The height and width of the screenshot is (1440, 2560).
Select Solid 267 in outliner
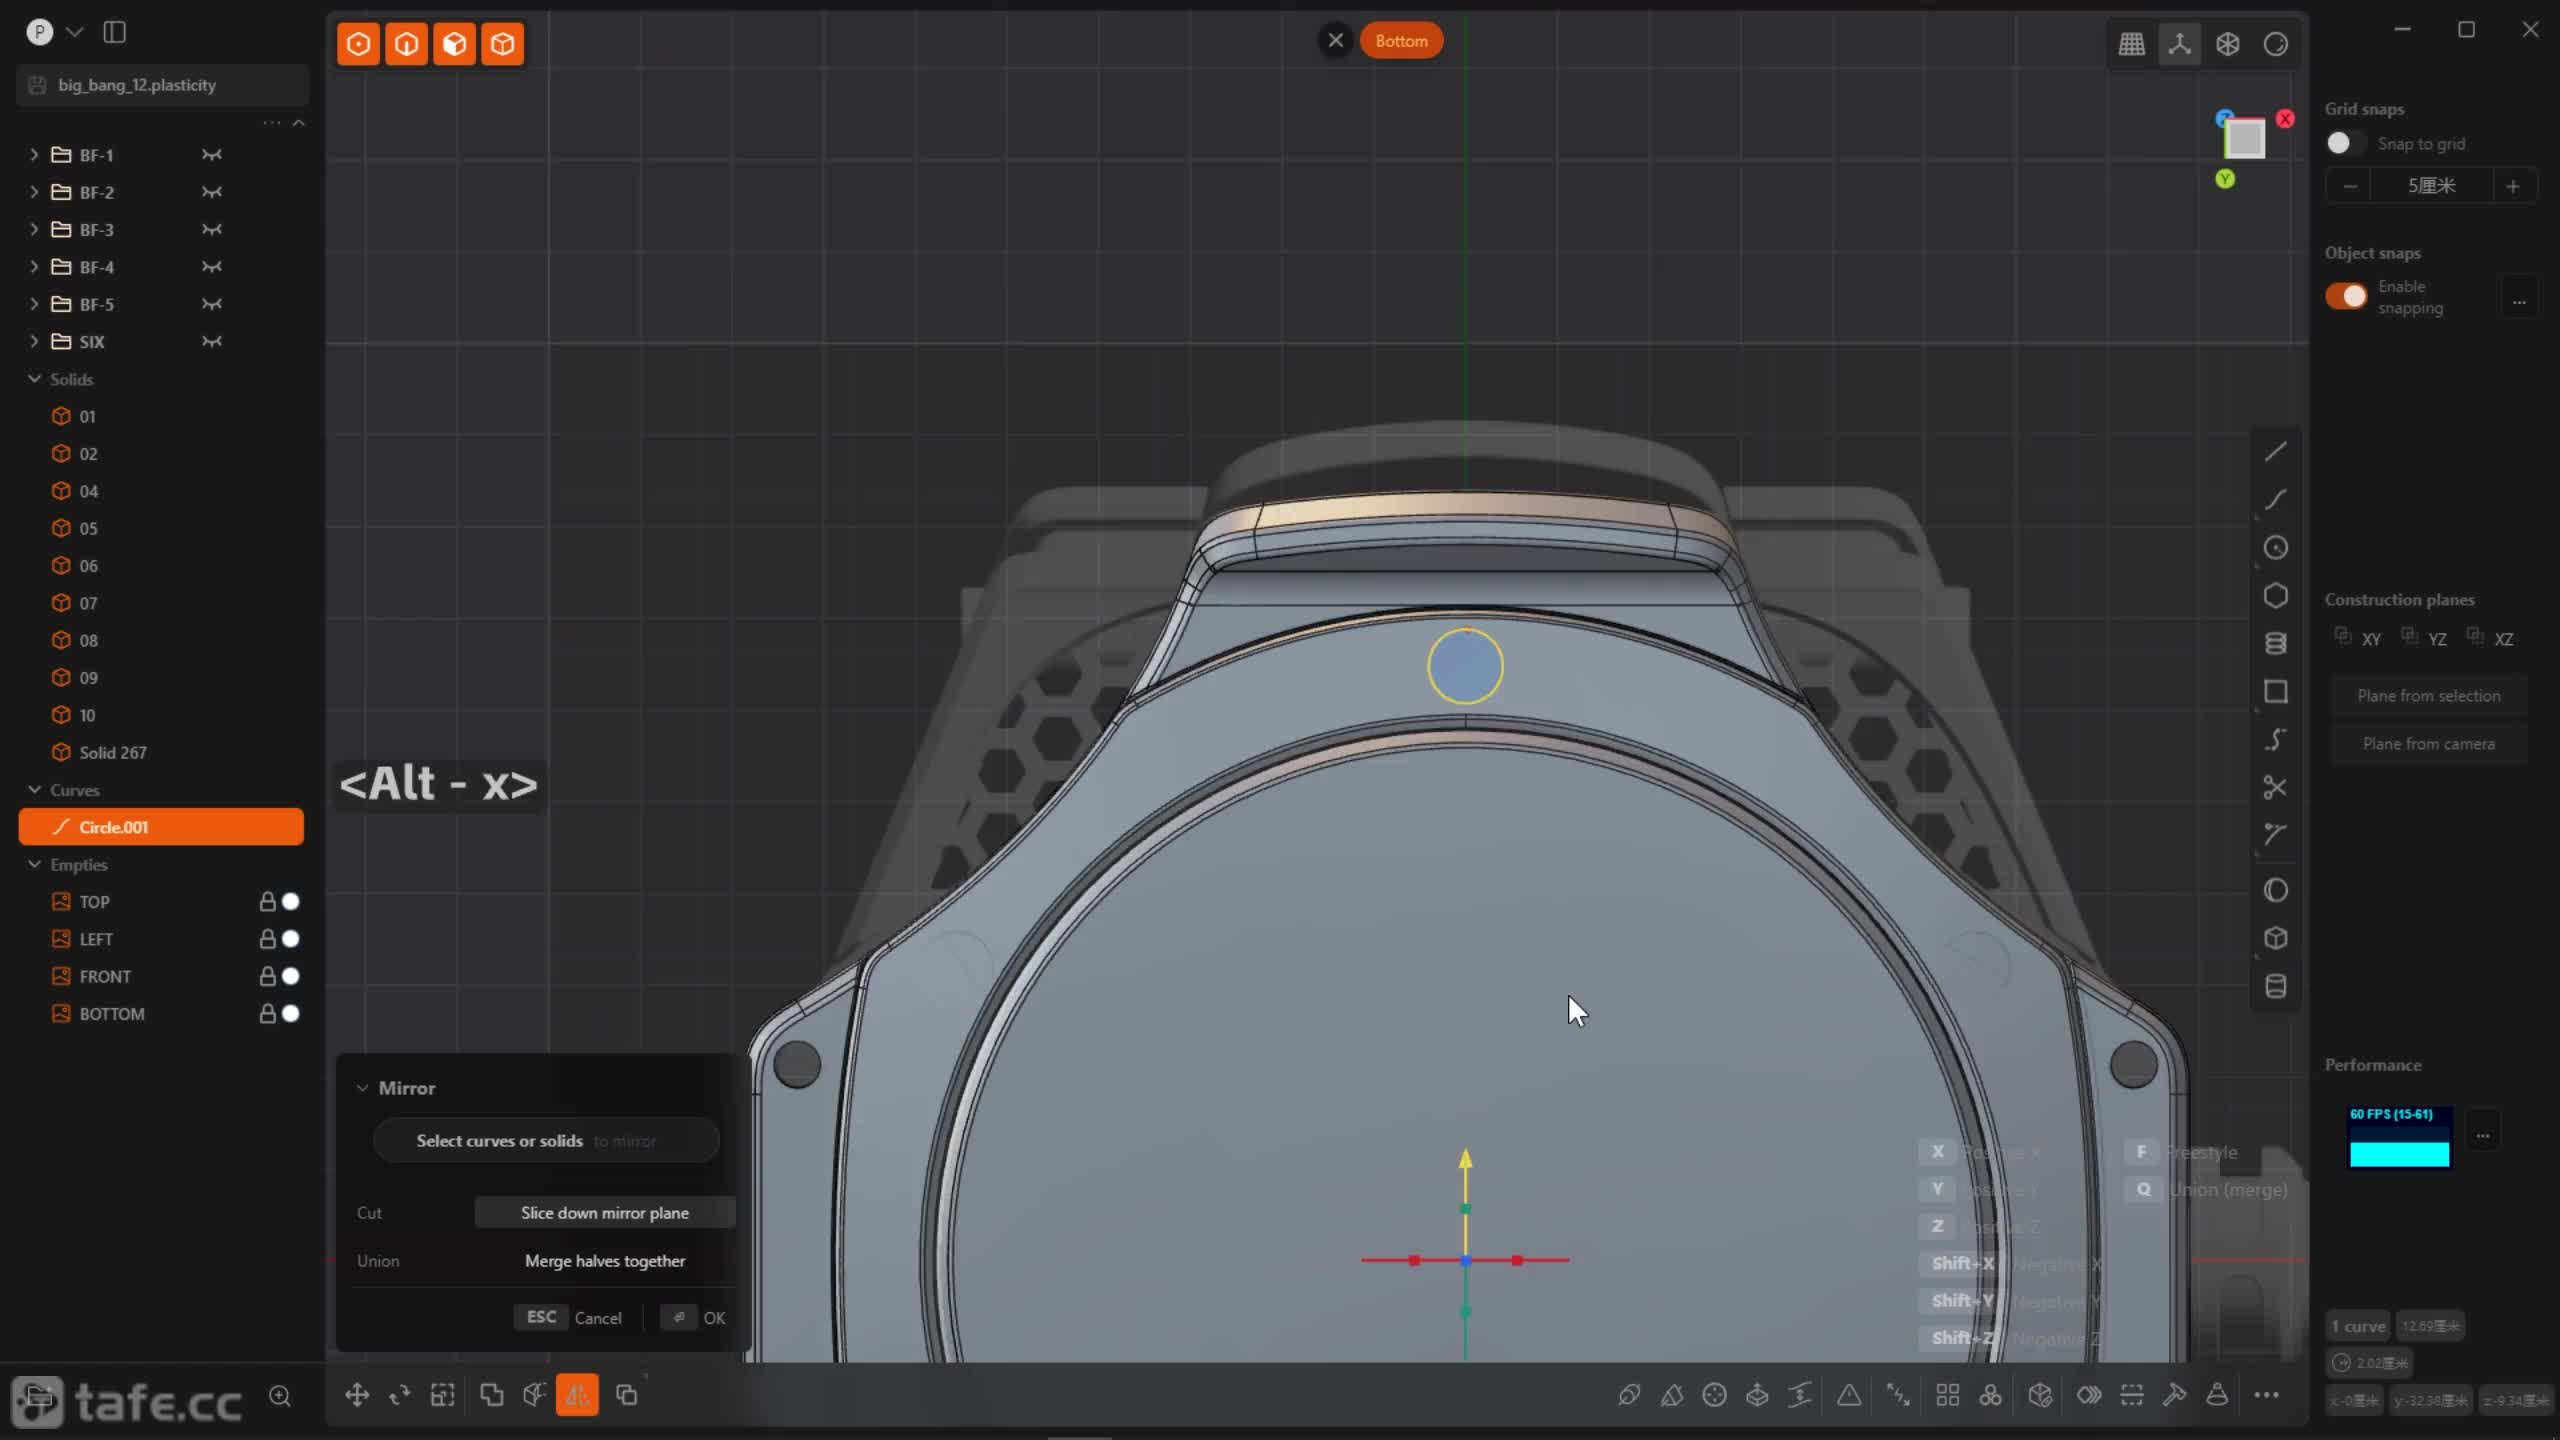[x=113, y=752]
